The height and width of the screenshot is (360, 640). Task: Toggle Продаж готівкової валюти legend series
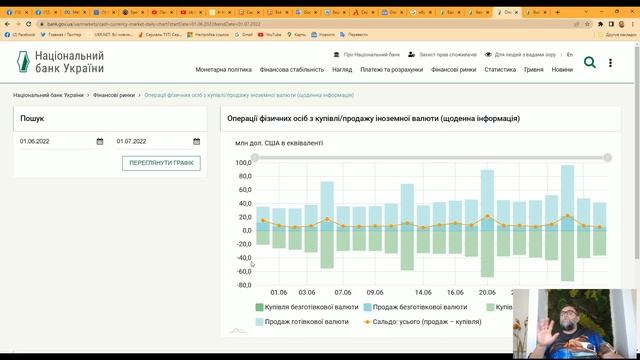[302, 322]
